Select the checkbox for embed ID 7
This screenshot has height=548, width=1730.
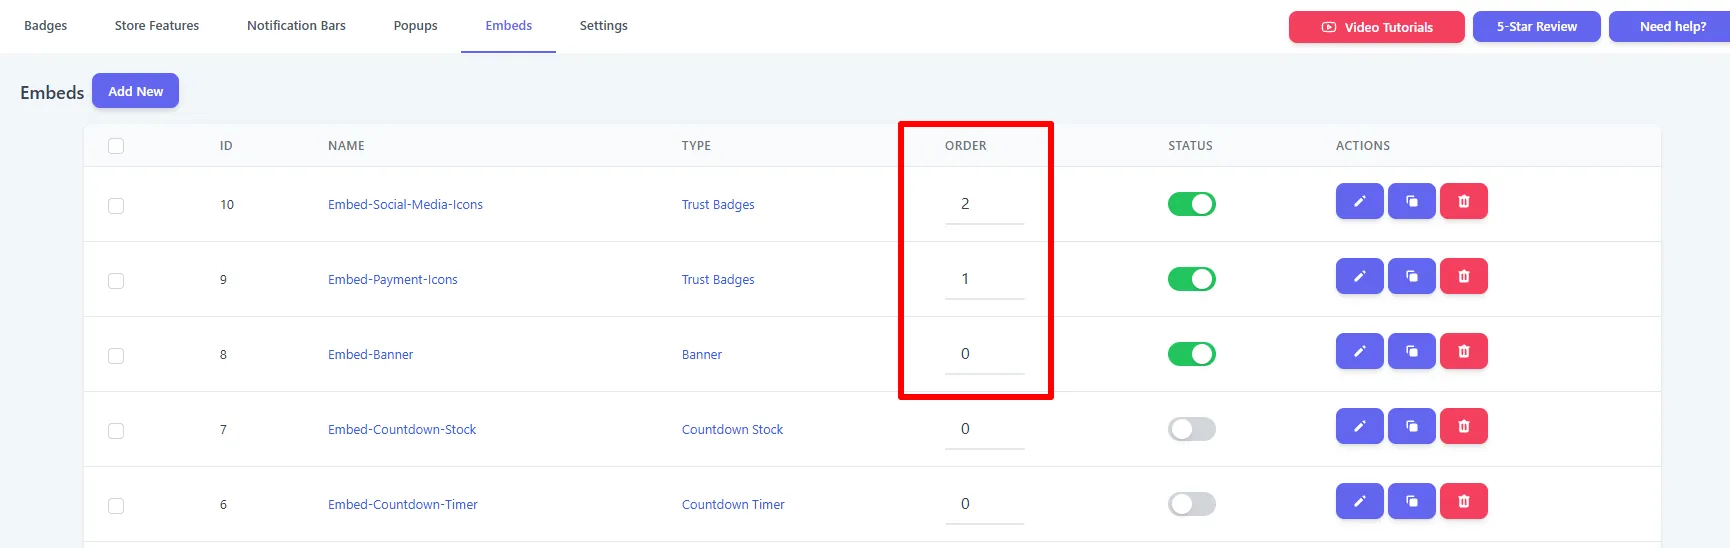pyautogui.click(x=116, y=431)
